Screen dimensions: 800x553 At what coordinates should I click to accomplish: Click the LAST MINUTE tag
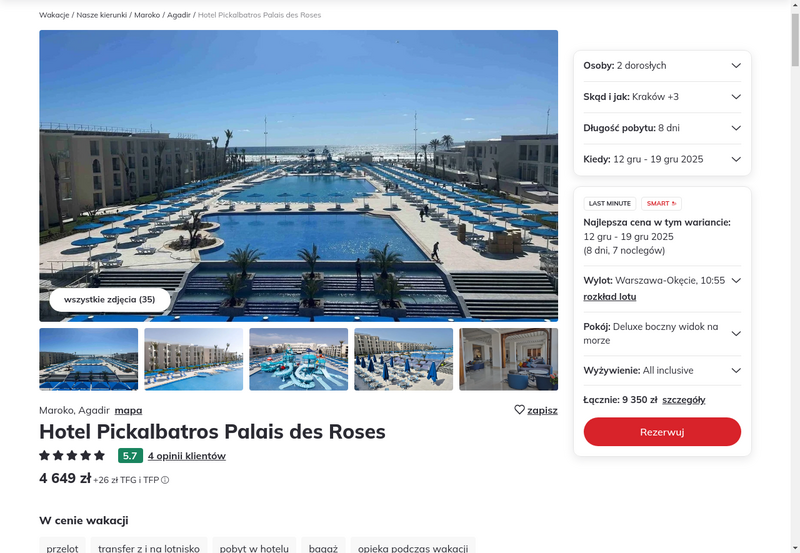coord(610,204)
